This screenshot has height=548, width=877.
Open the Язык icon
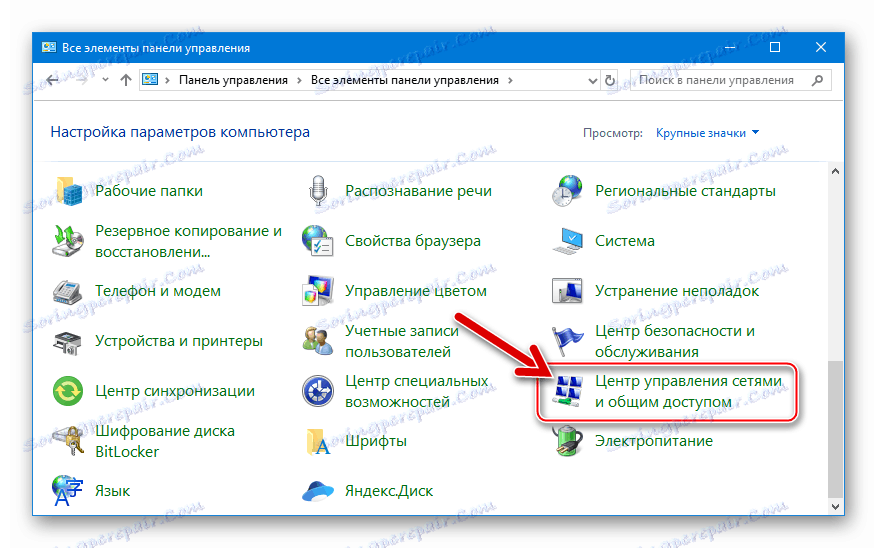pyautogui.click(x=67, y=490)
